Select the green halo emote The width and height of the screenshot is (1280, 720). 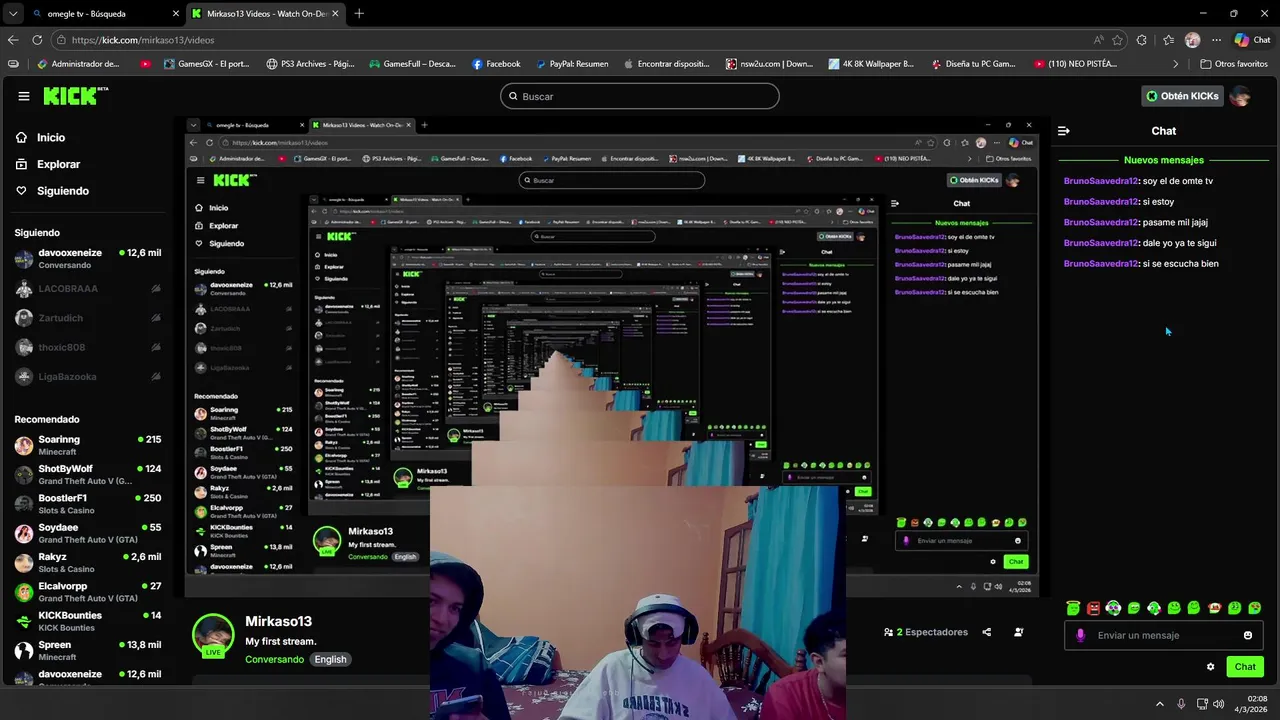[1073, 608]
